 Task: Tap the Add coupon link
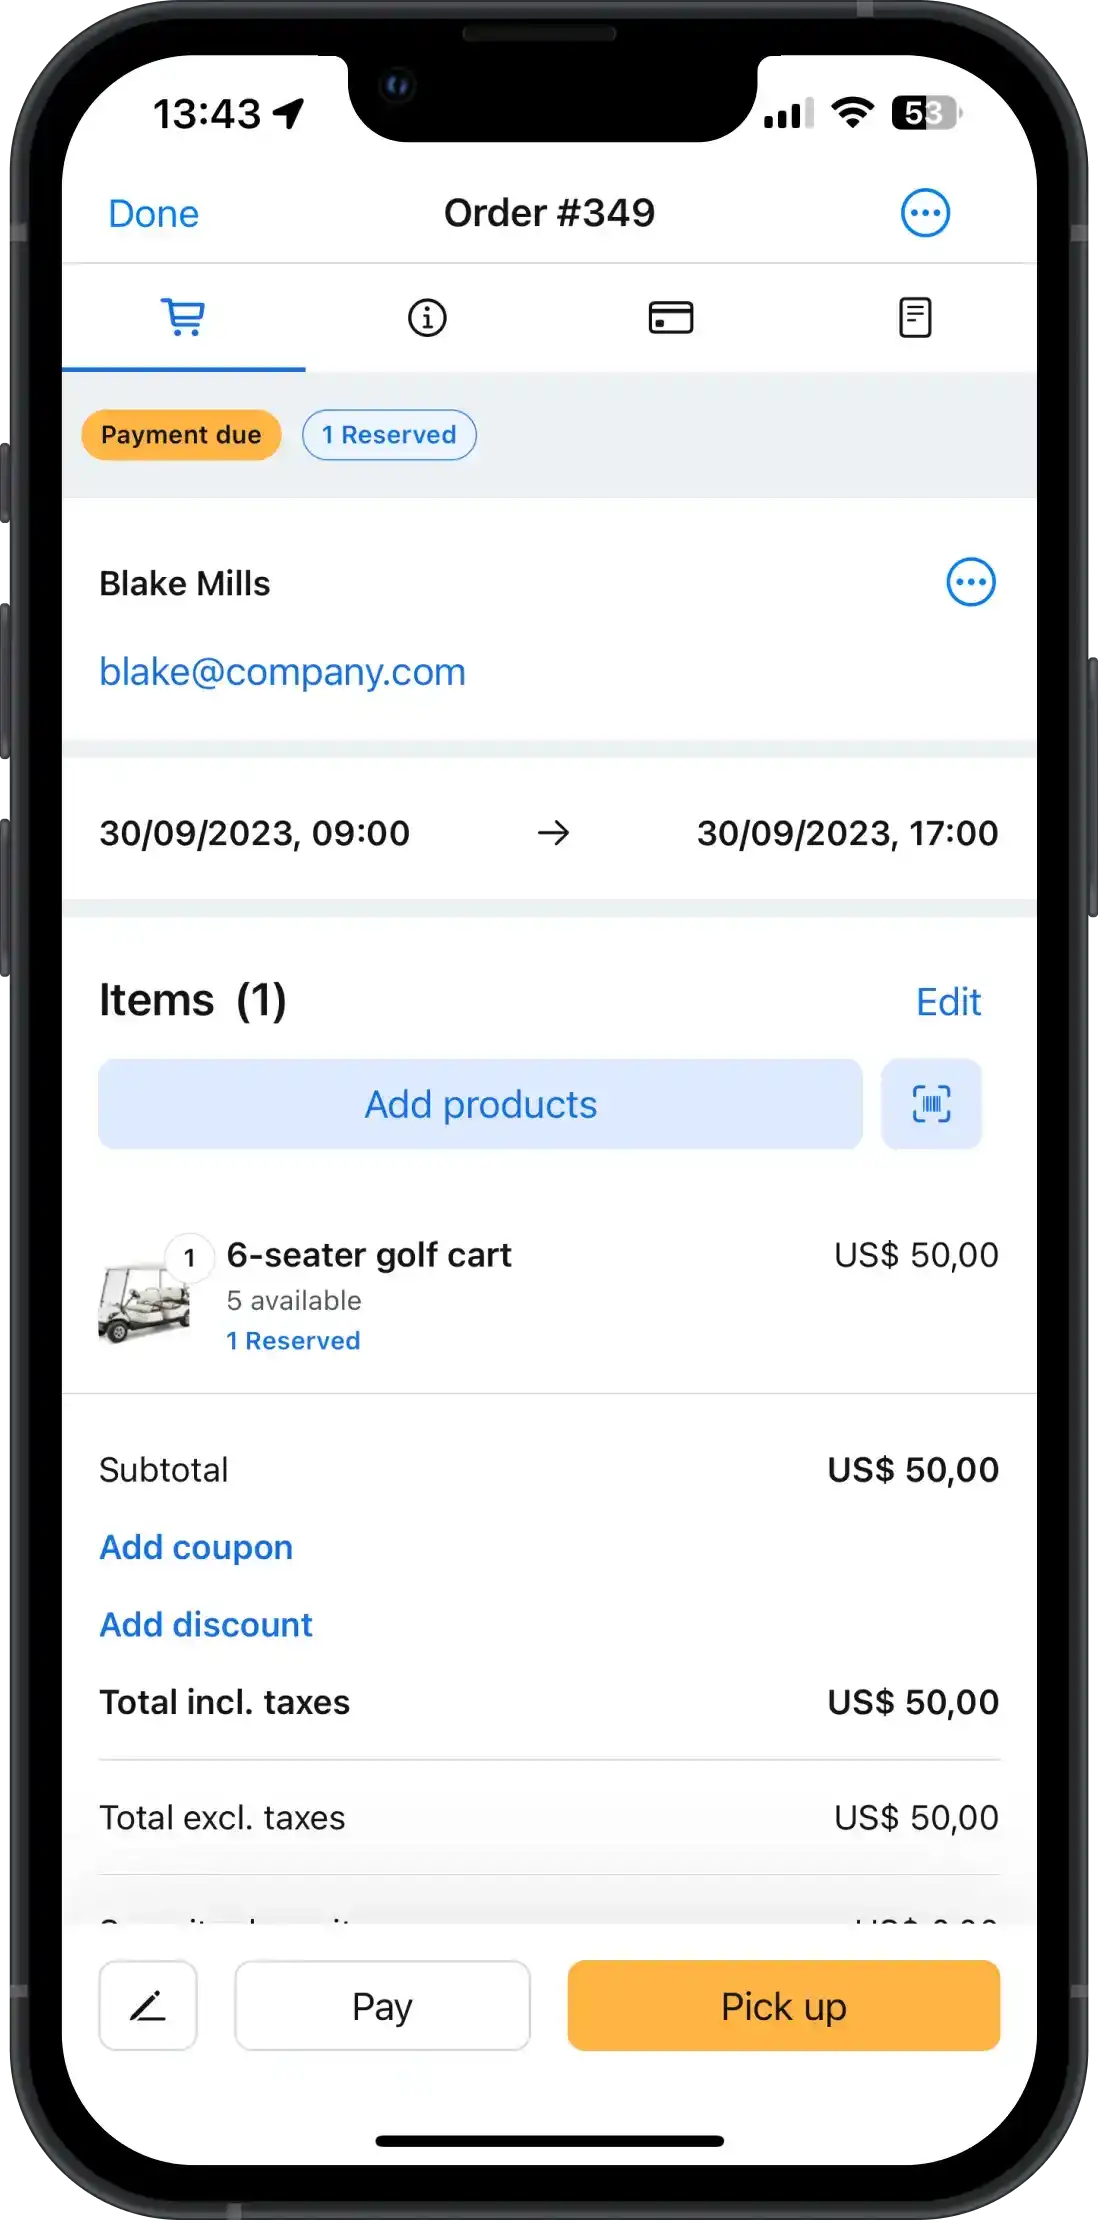(x=196, y=1547)
